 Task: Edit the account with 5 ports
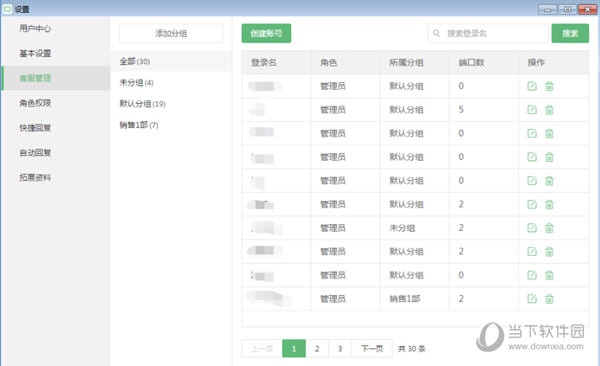point(532,109)
